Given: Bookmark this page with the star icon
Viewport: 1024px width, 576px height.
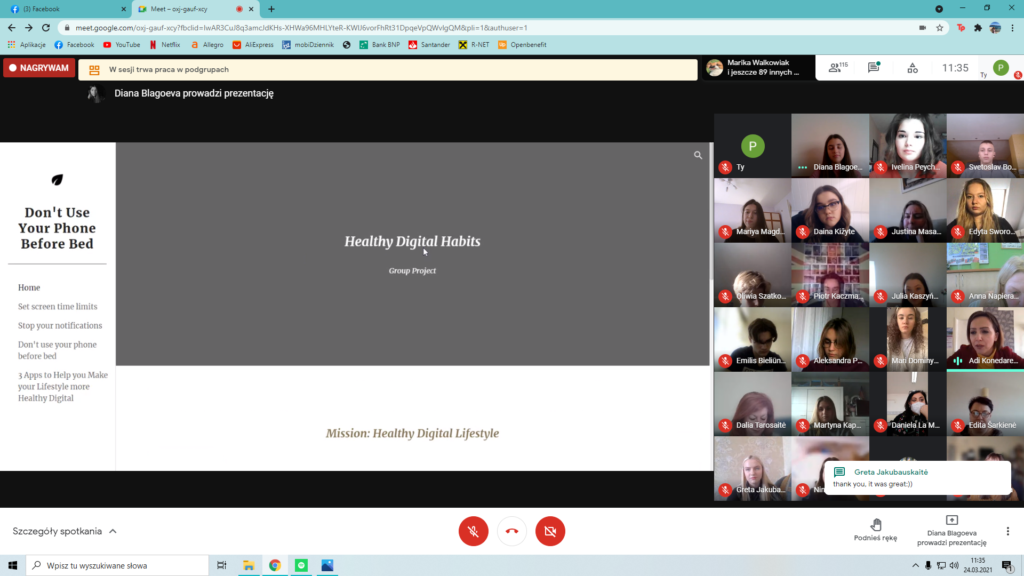Looking at the screenshot, I should [940, 28].
